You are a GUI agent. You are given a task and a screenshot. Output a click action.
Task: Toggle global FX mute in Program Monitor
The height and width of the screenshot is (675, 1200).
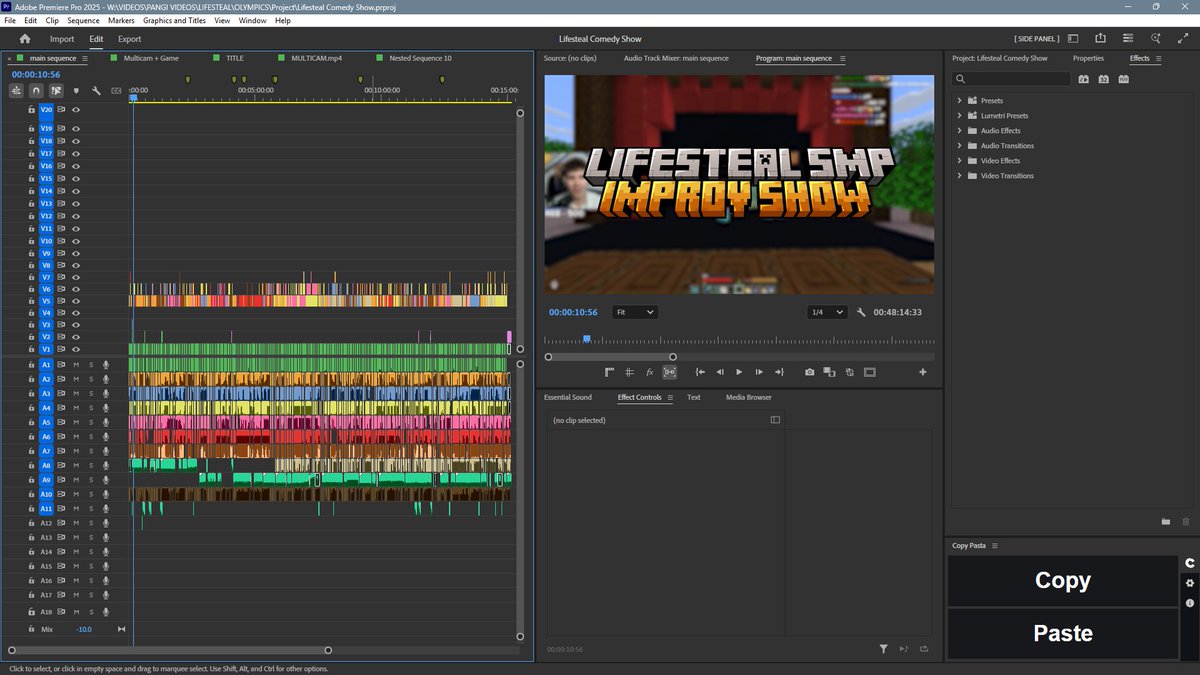coord(649,372)
